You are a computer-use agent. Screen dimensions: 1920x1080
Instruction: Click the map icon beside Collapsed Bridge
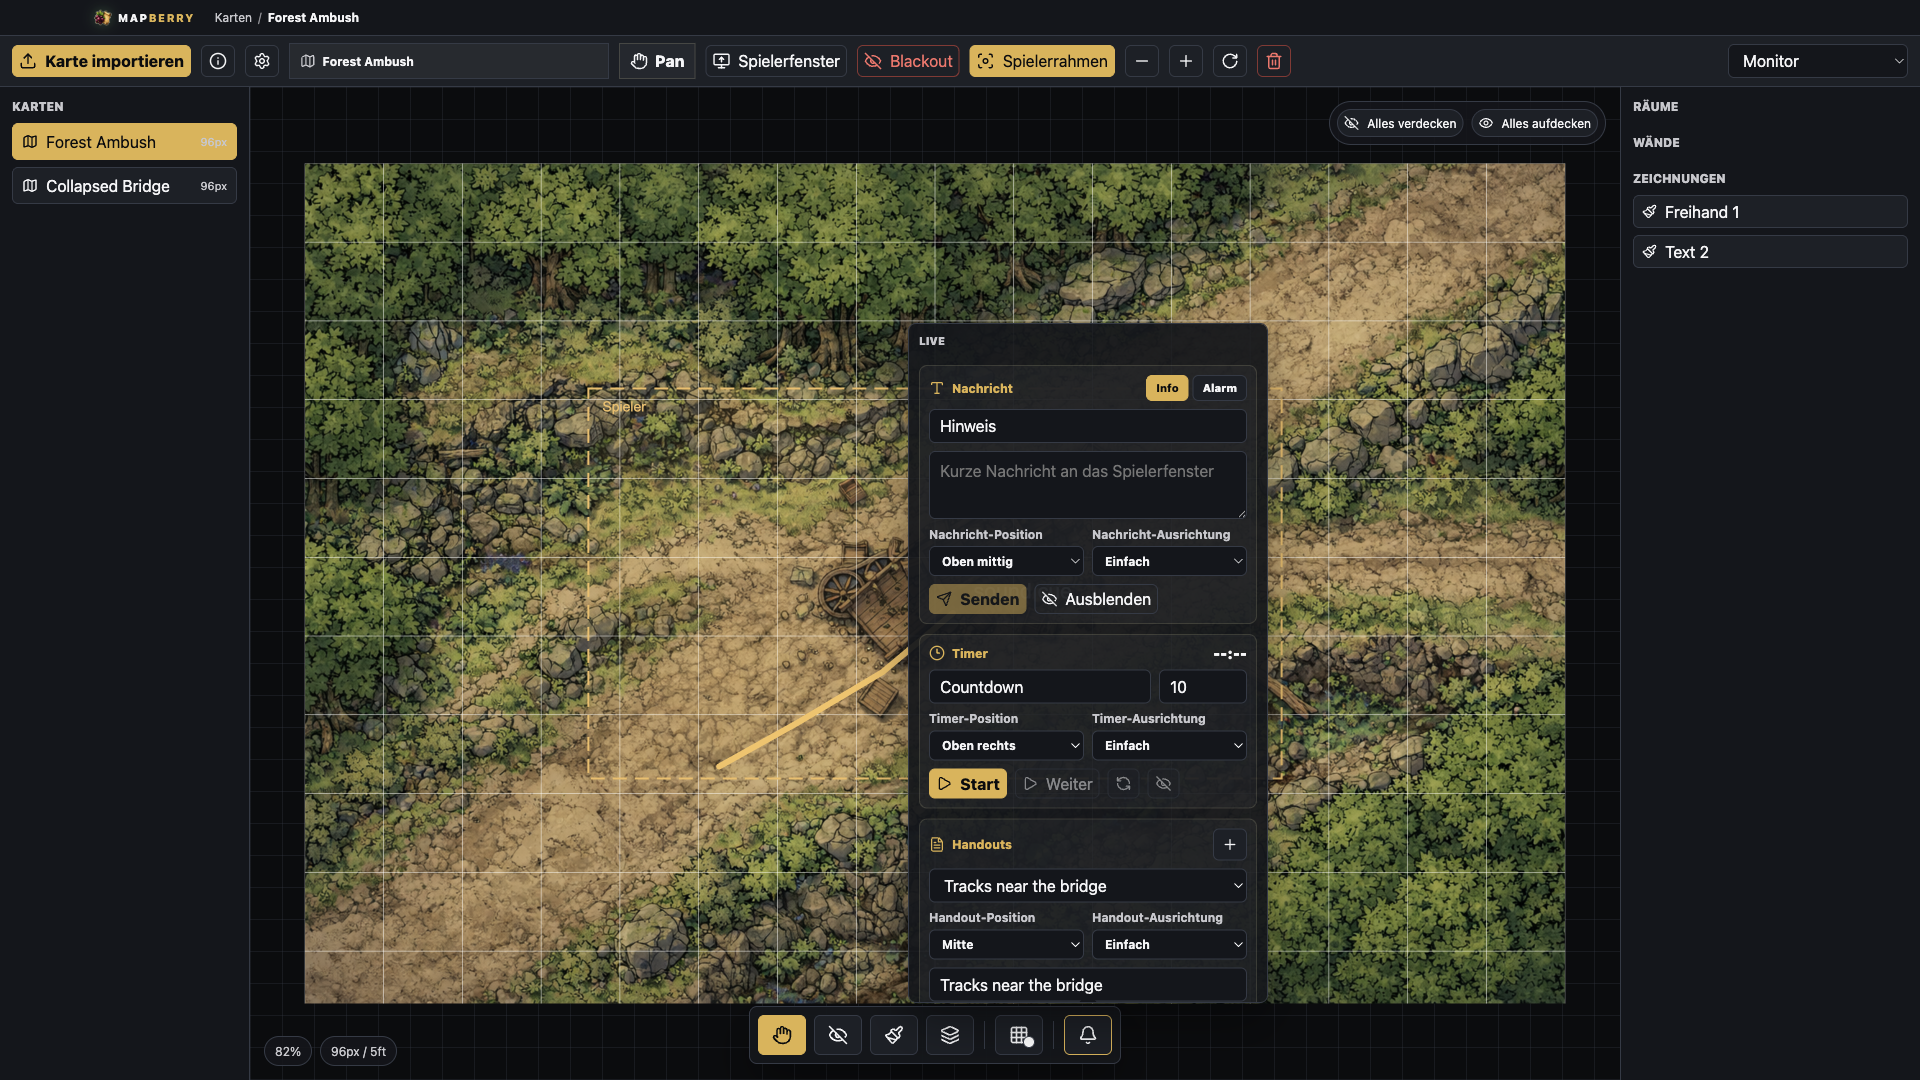click(30, 186)
